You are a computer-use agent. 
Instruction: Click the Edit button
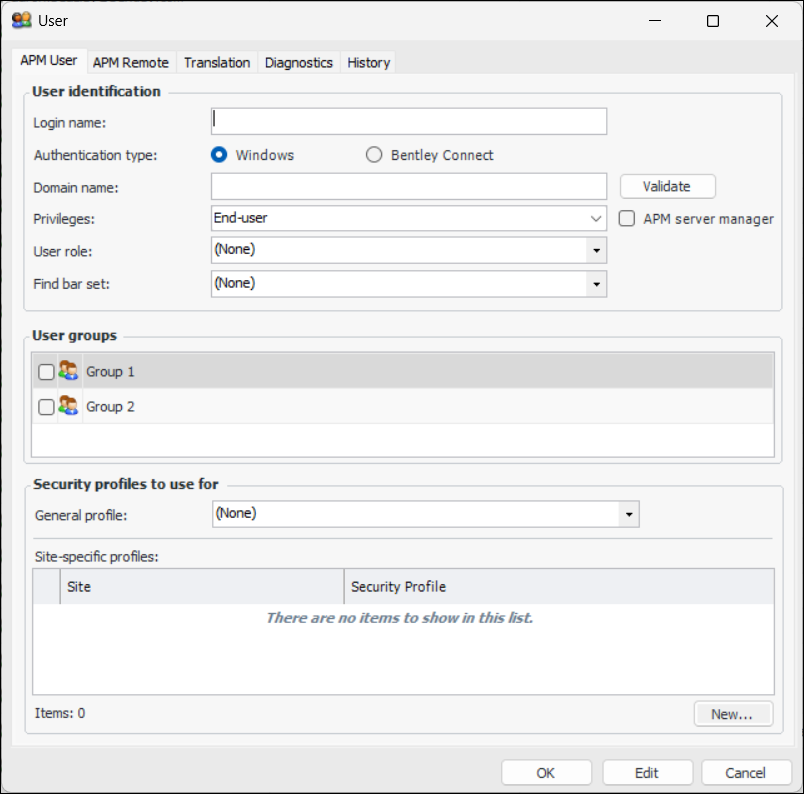click(x=648, y=772)
